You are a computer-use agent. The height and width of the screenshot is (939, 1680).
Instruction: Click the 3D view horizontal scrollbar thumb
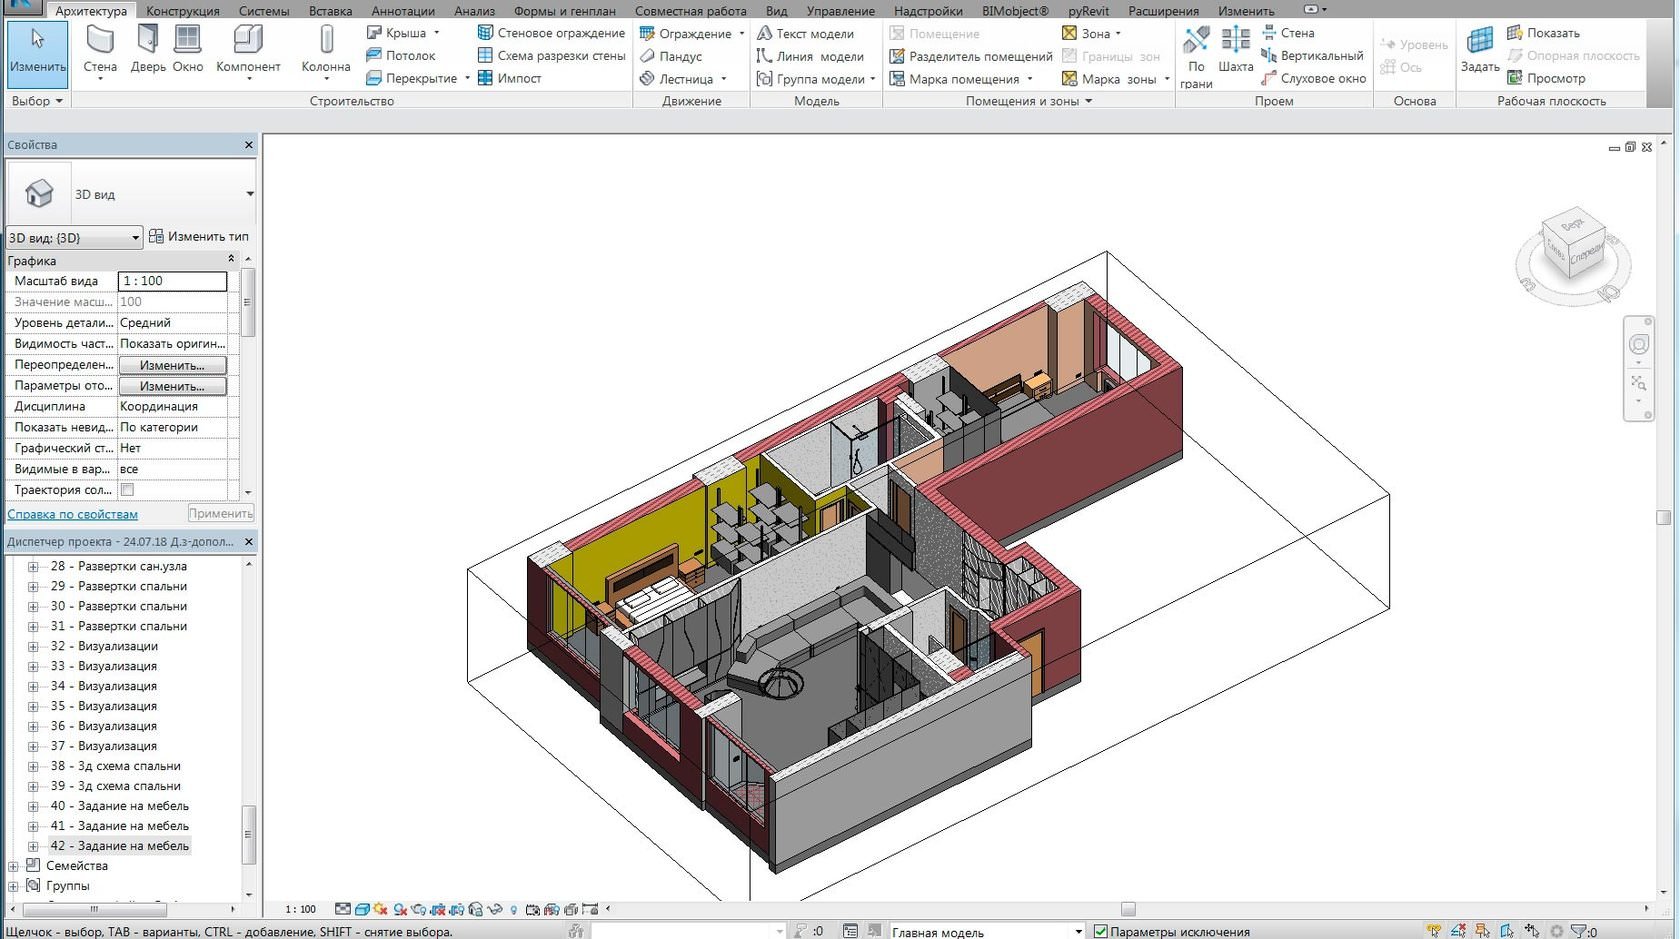(x=1128, y=909)
